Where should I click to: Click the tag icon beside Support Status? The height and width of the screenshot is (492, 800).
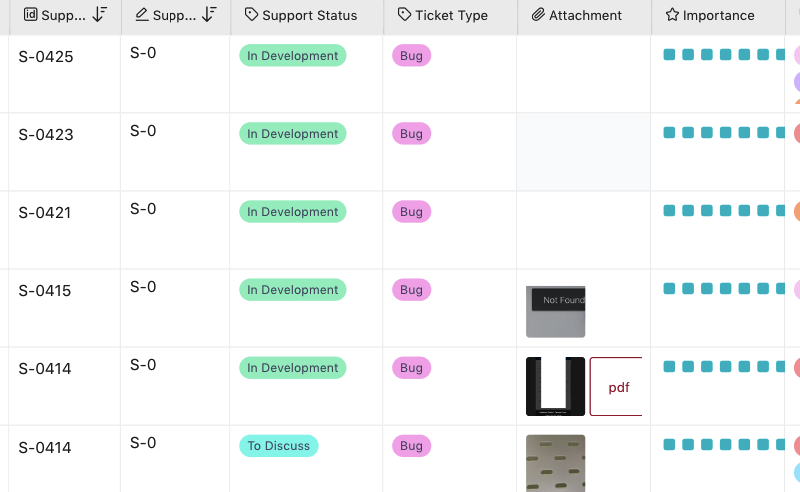pos(251,15)
